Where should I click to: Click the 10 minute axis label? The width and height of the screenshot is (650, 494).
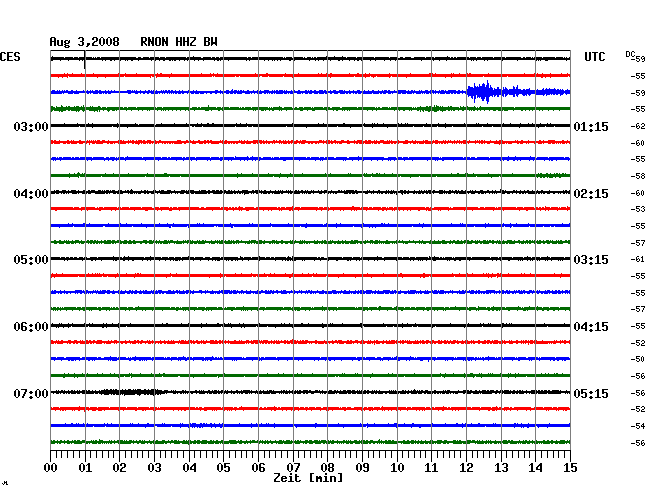397,468
